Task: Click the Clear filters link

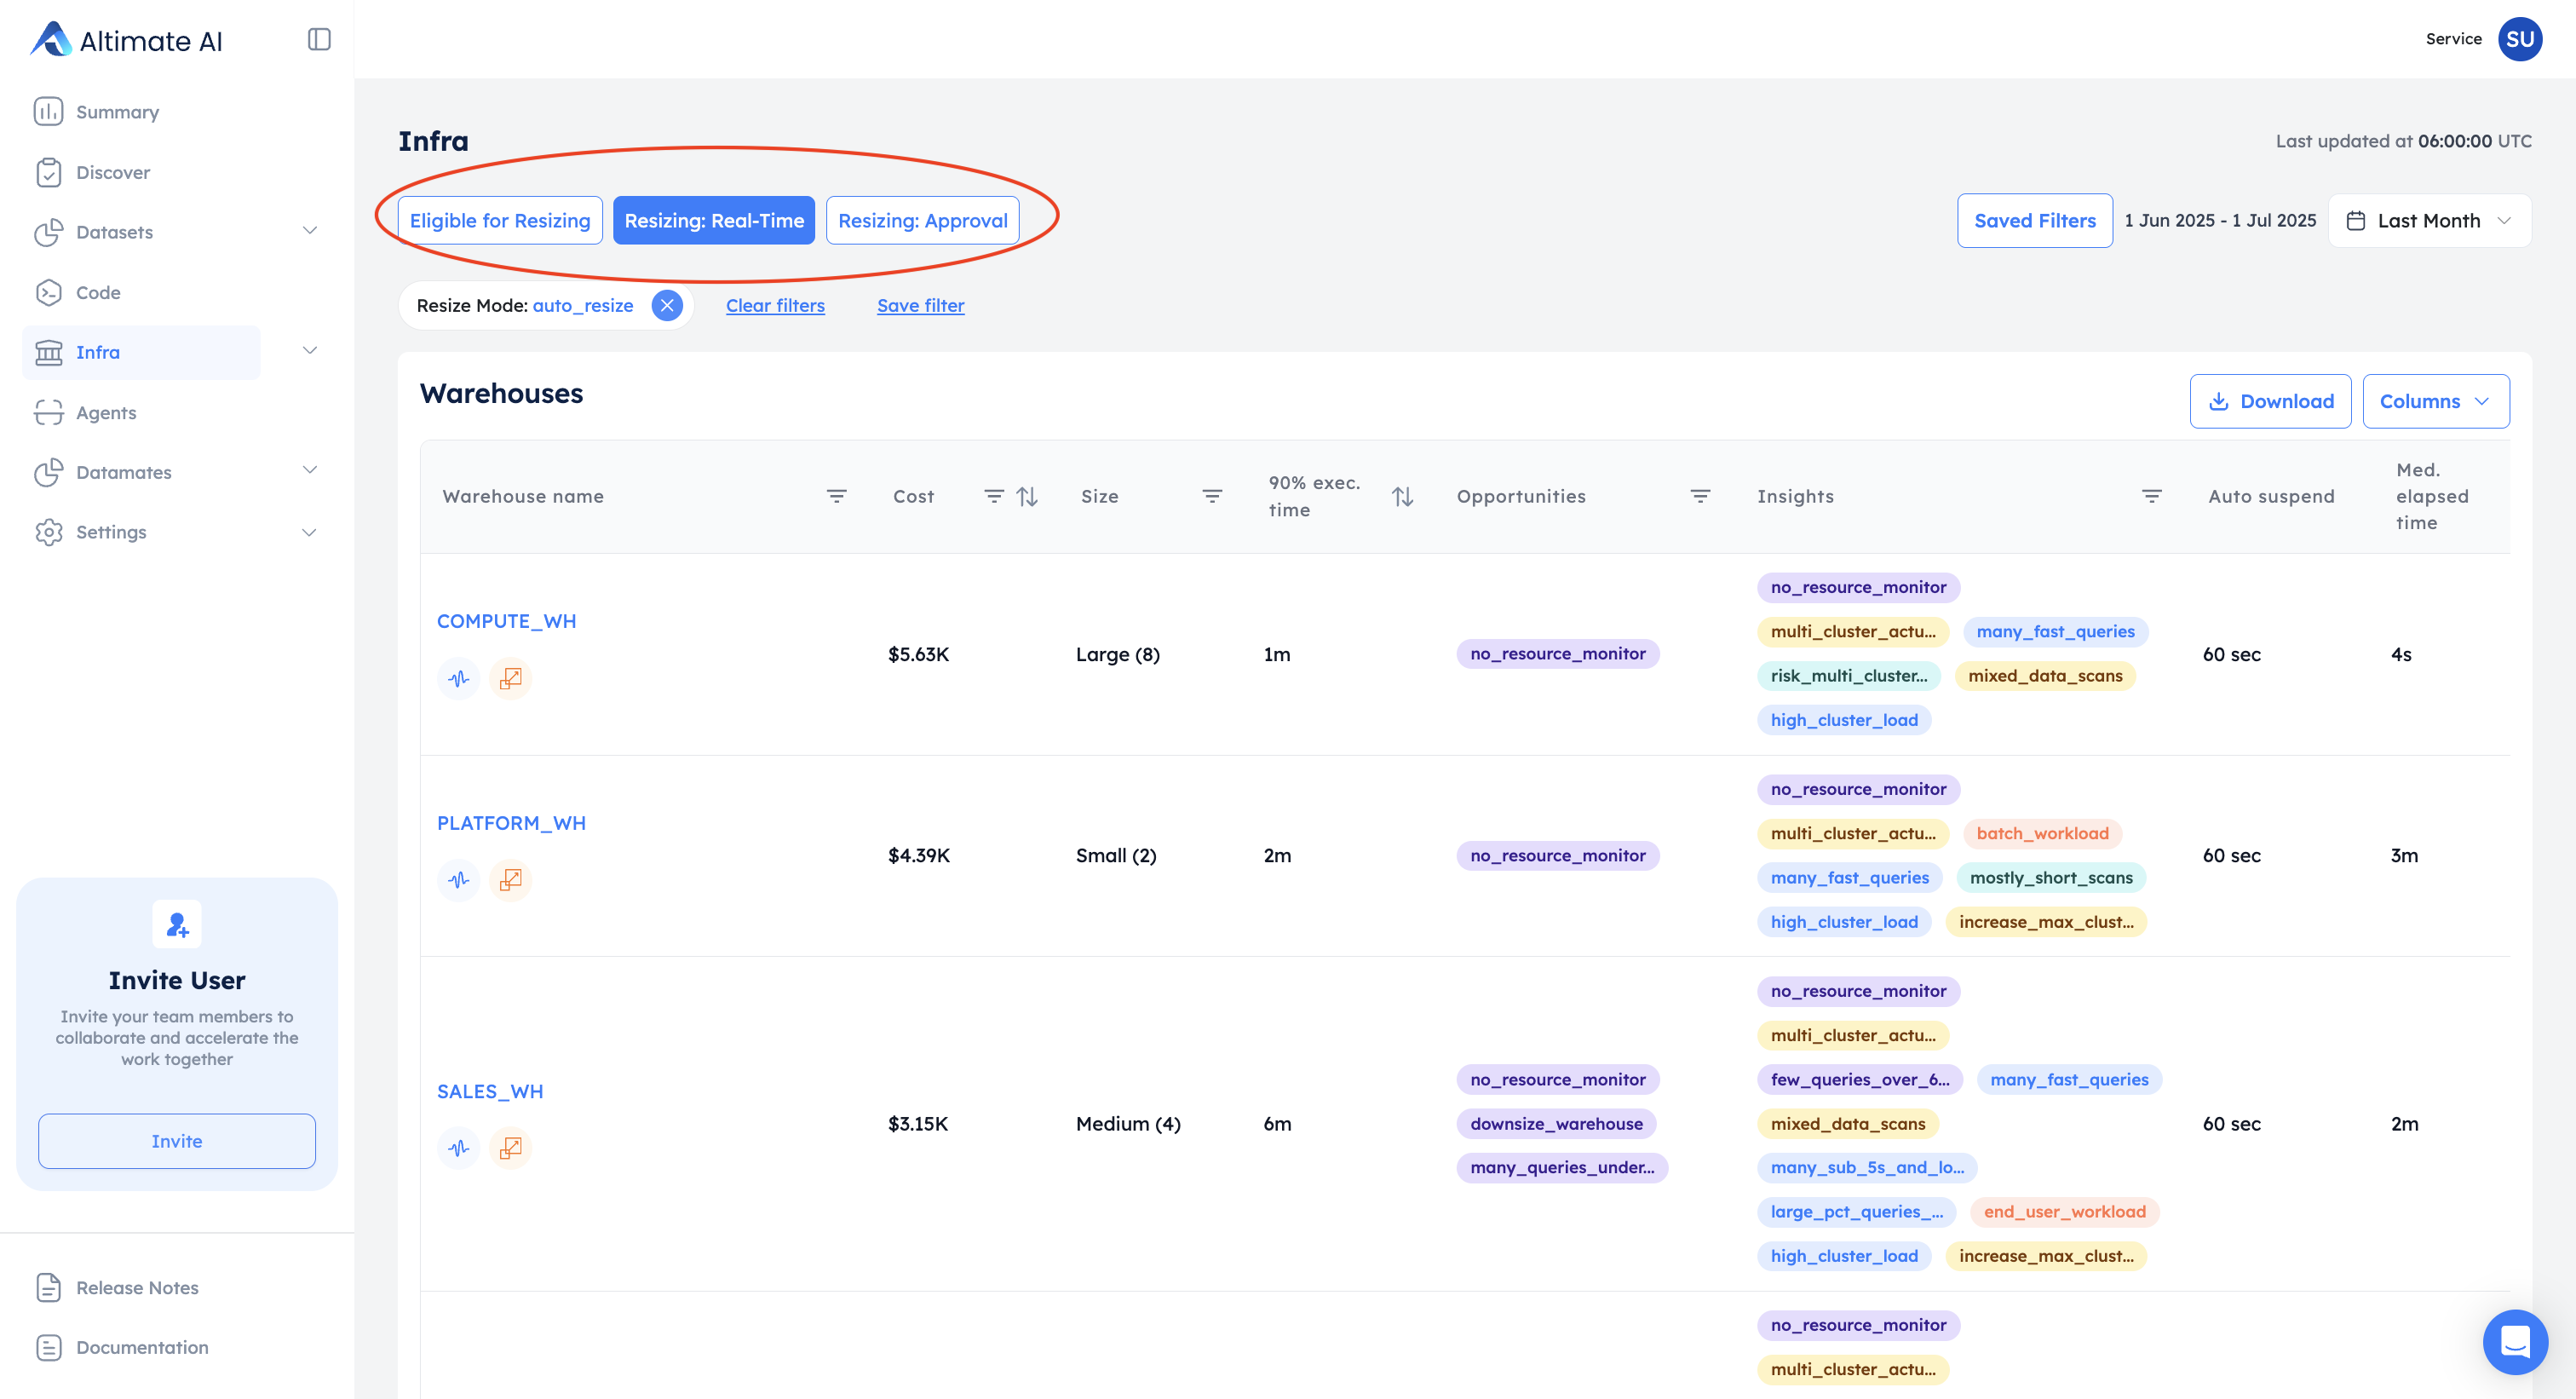Action: pyautogui.click(x=775, y=305)
